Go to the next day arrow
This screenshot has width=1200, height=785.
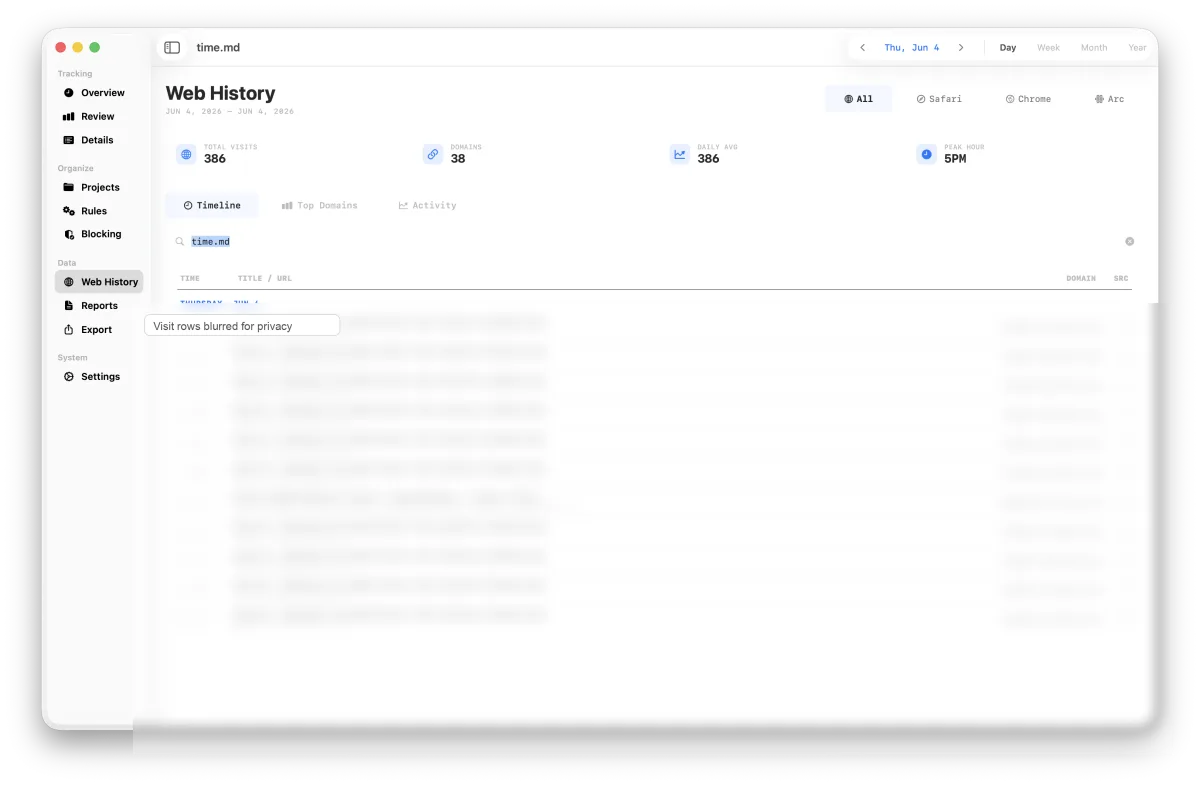(x=961, y=48)
